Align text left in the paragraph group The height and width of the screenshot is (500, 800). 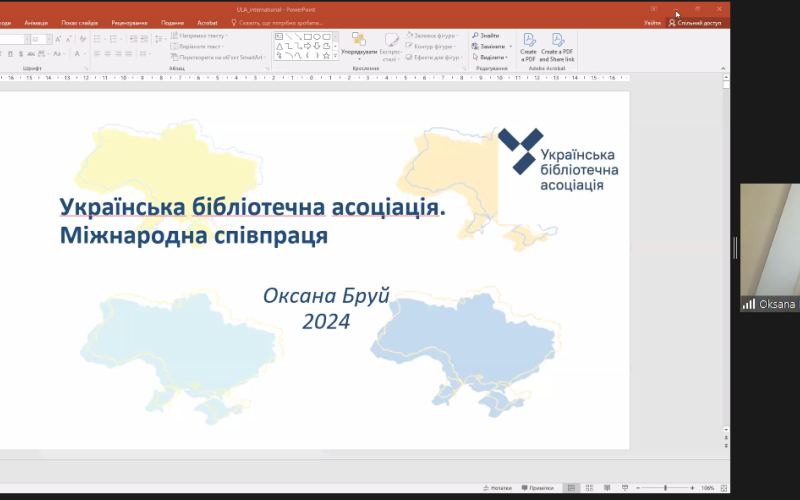pos(97,54)
